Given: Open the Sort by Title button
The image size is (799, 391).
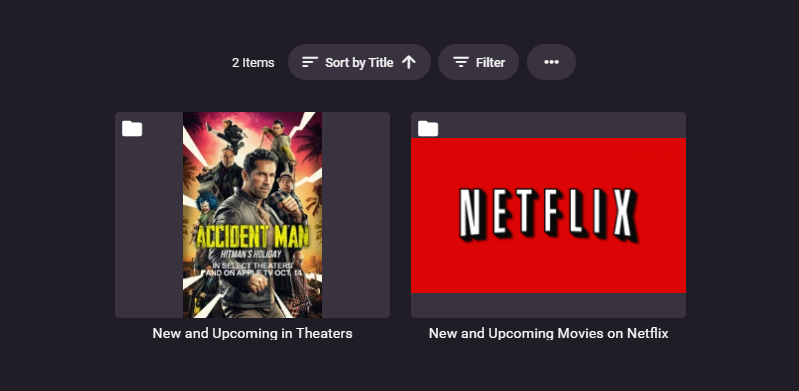Looking at the screenshot, I should (359, 62).
